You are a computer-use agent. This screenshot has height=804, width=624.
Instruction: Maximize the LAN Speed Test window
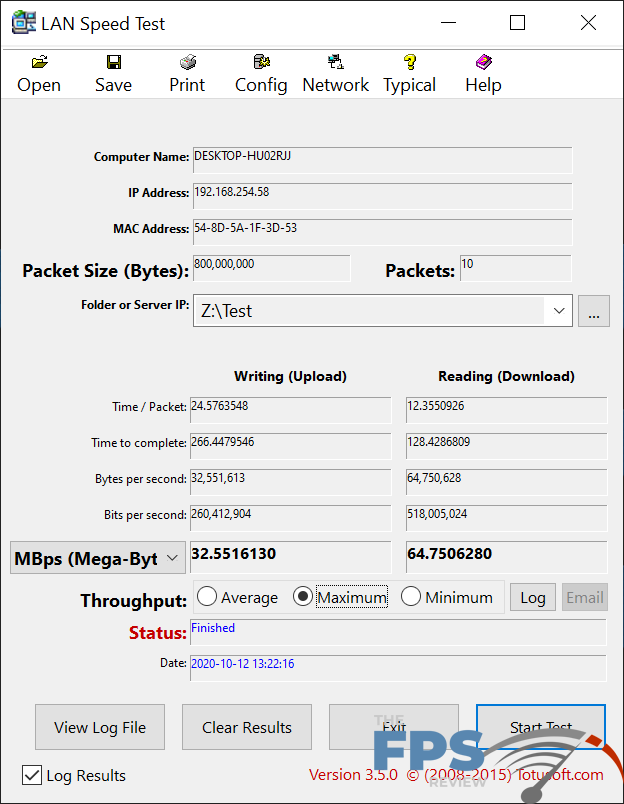tap(517, 23)
